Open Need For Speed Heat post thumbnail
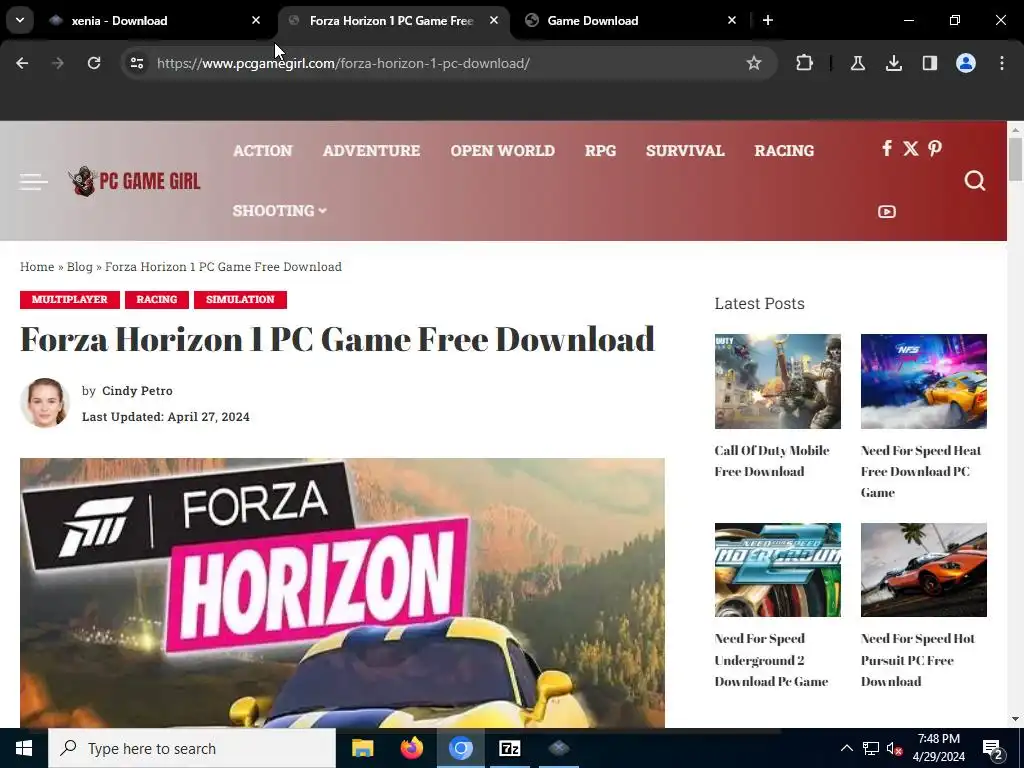This screenshot has width=1024, height=768. (x=923, y=381)
